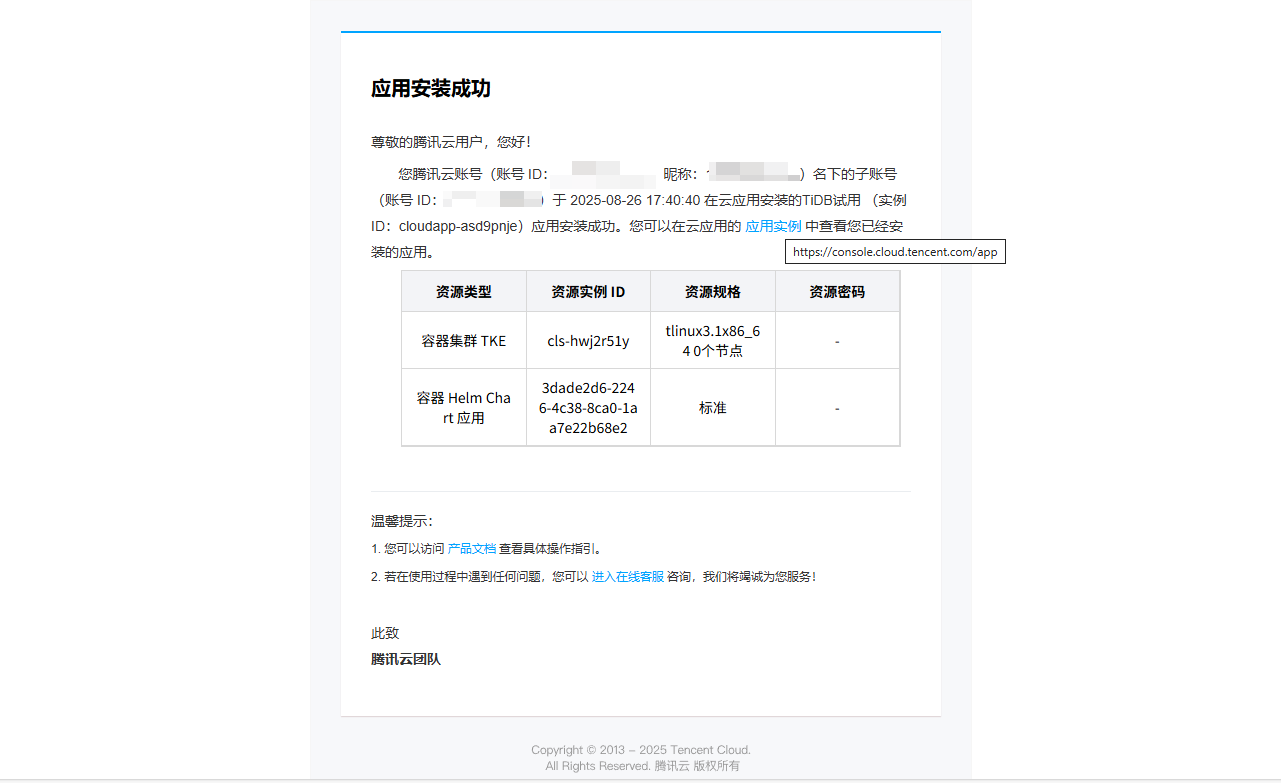The width and height of the screenshot is (1281, 783).
Task: Select the 资源密码 column header
Action: pyautogui.click(x=837, y=292)
